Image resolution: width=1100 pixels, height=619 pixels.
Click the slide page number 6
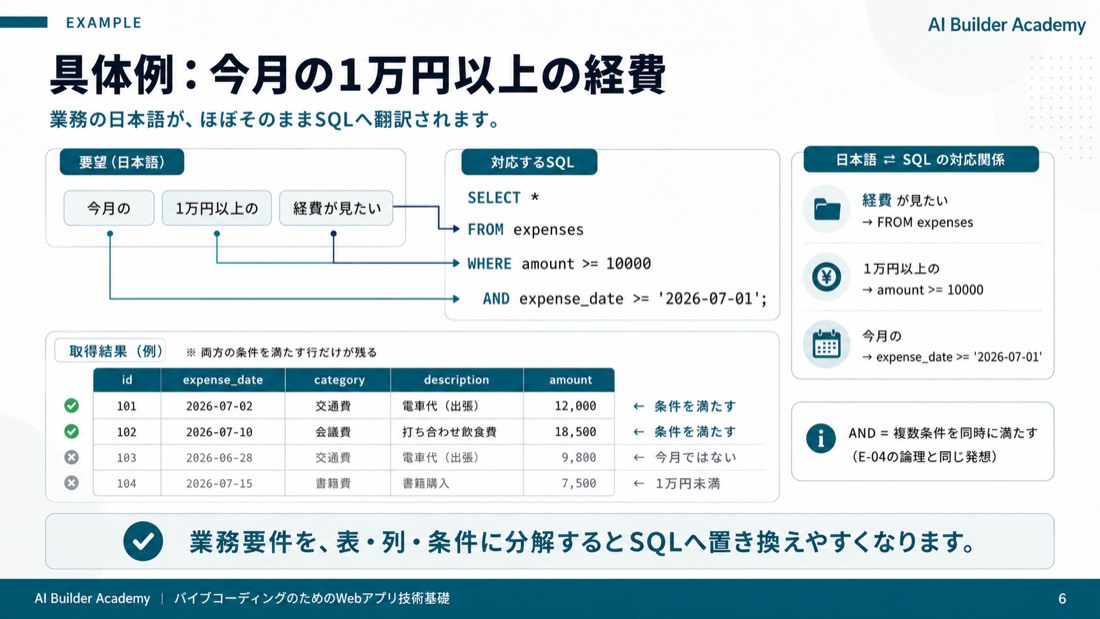[1062, 599]
